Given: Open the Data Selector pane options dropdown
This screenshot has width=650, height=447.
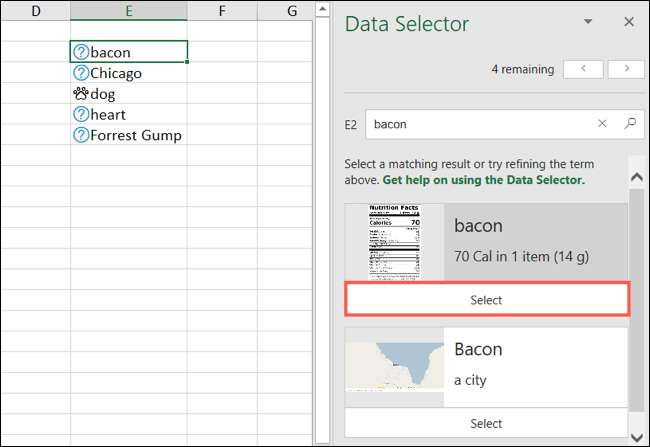Looking at the screenshot, I should [588, 22].
